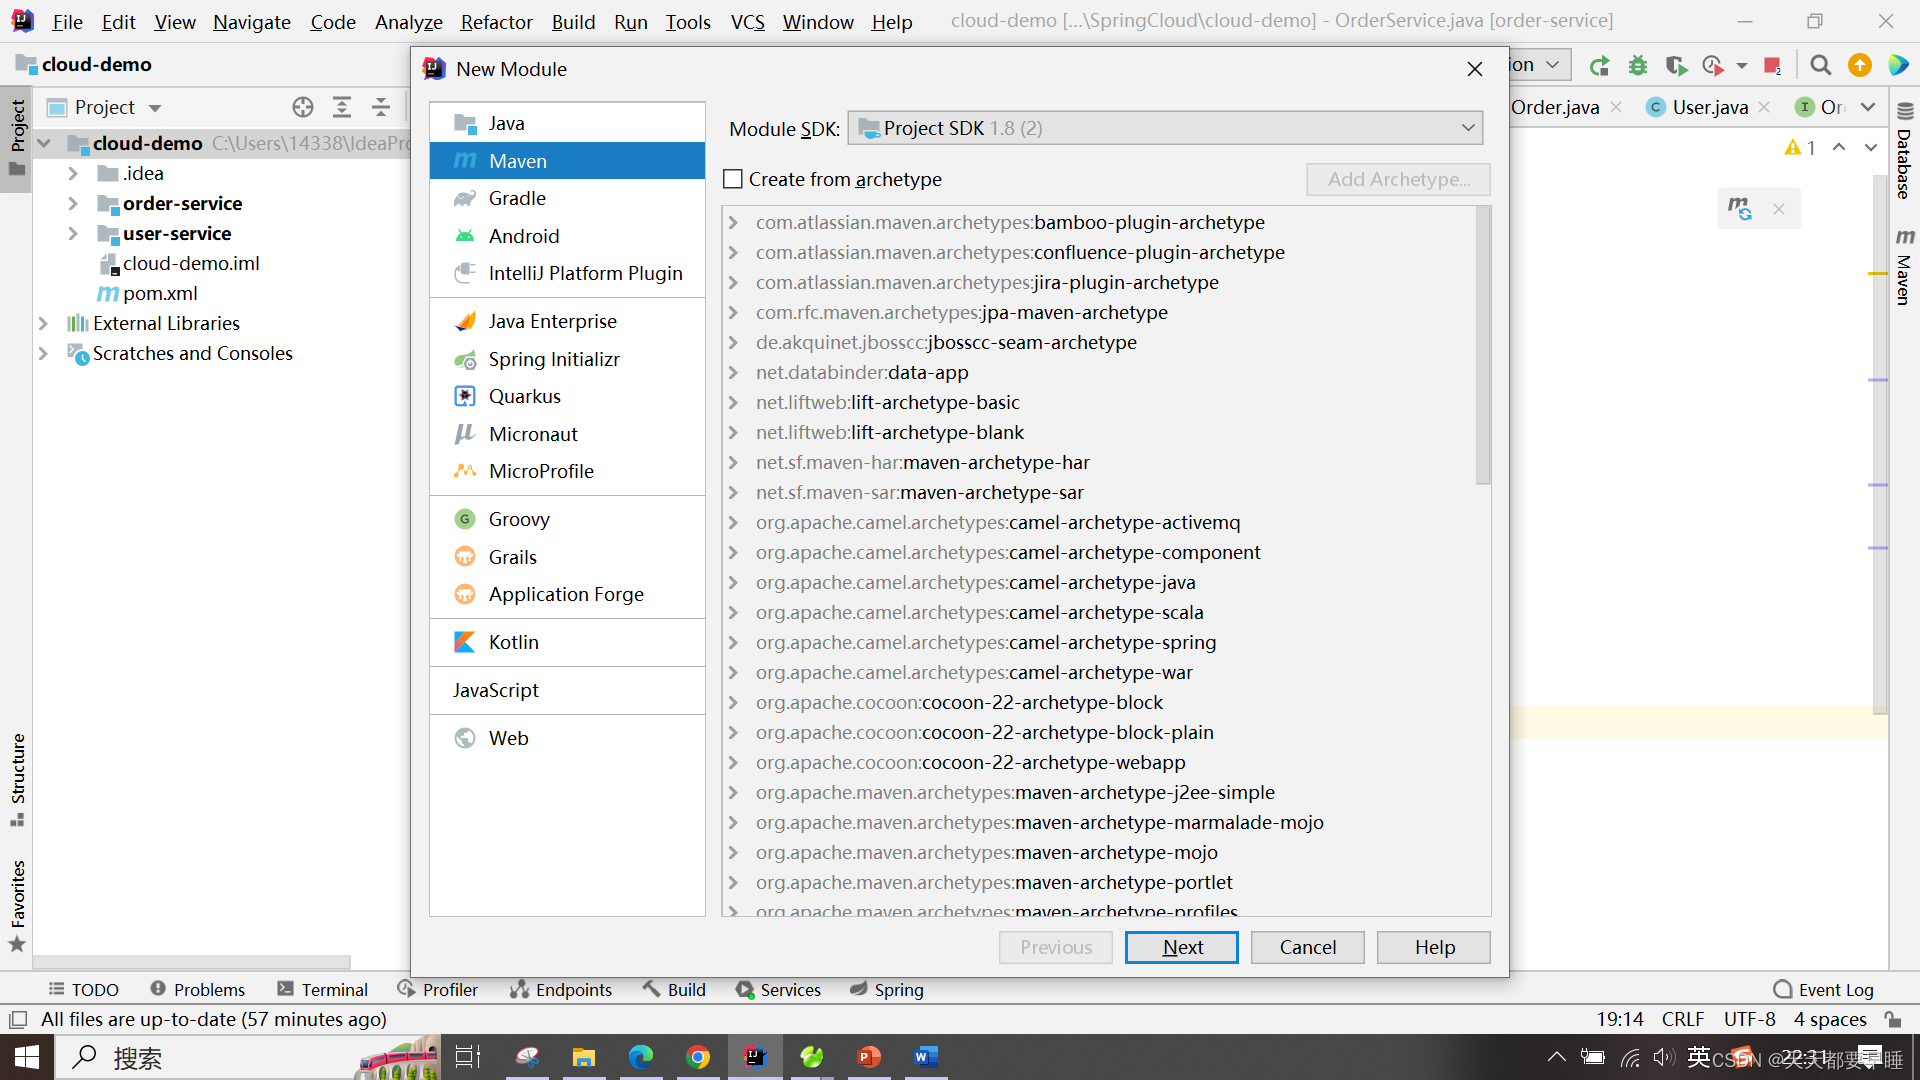Choose Android module type
This screenshot has height=1080, width=1920.
[567, 236]
